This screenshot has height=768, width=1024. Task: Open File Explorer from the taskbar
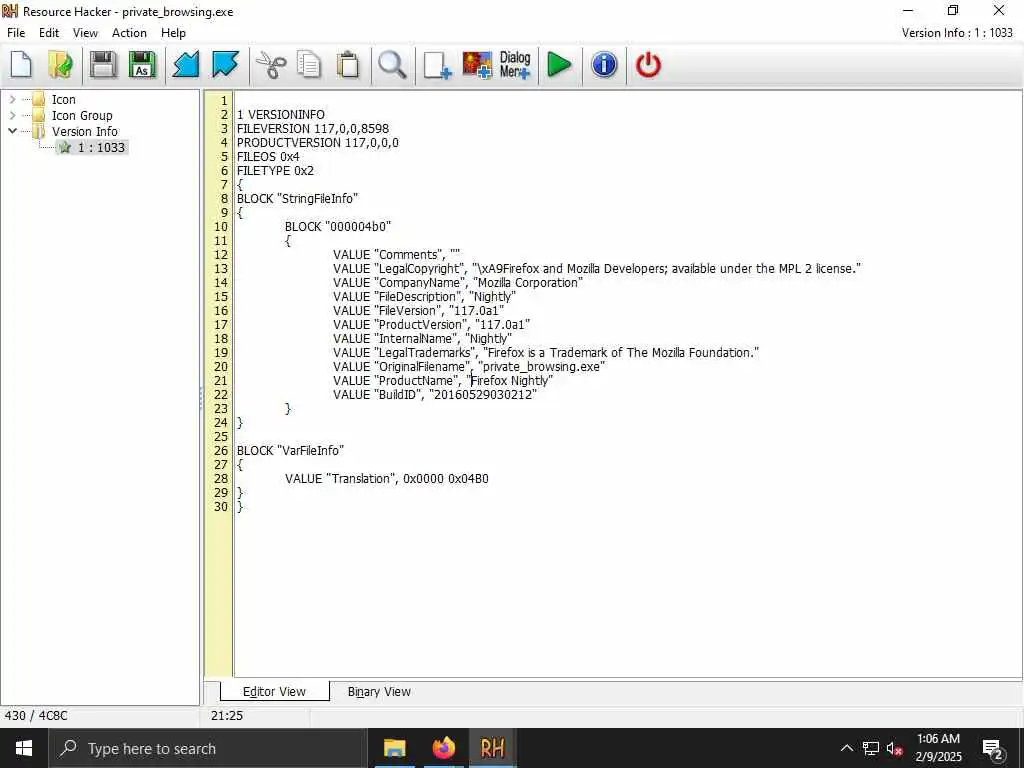(394, 748)
